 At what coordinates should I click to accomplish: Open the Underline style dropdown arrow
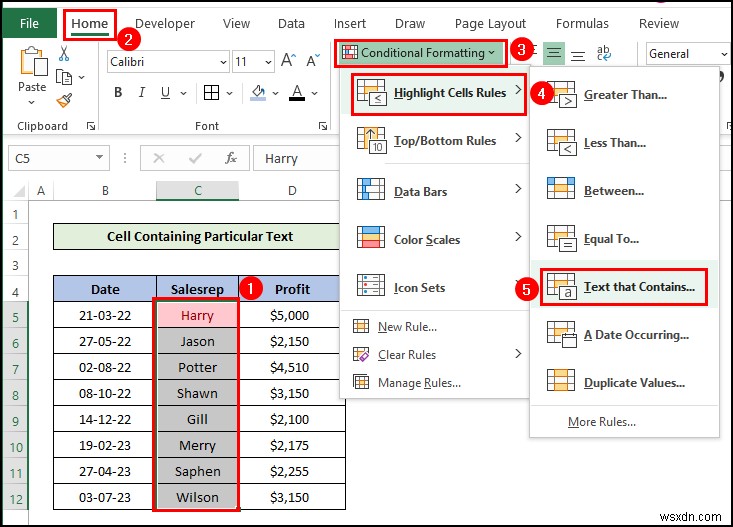[183, 93]
